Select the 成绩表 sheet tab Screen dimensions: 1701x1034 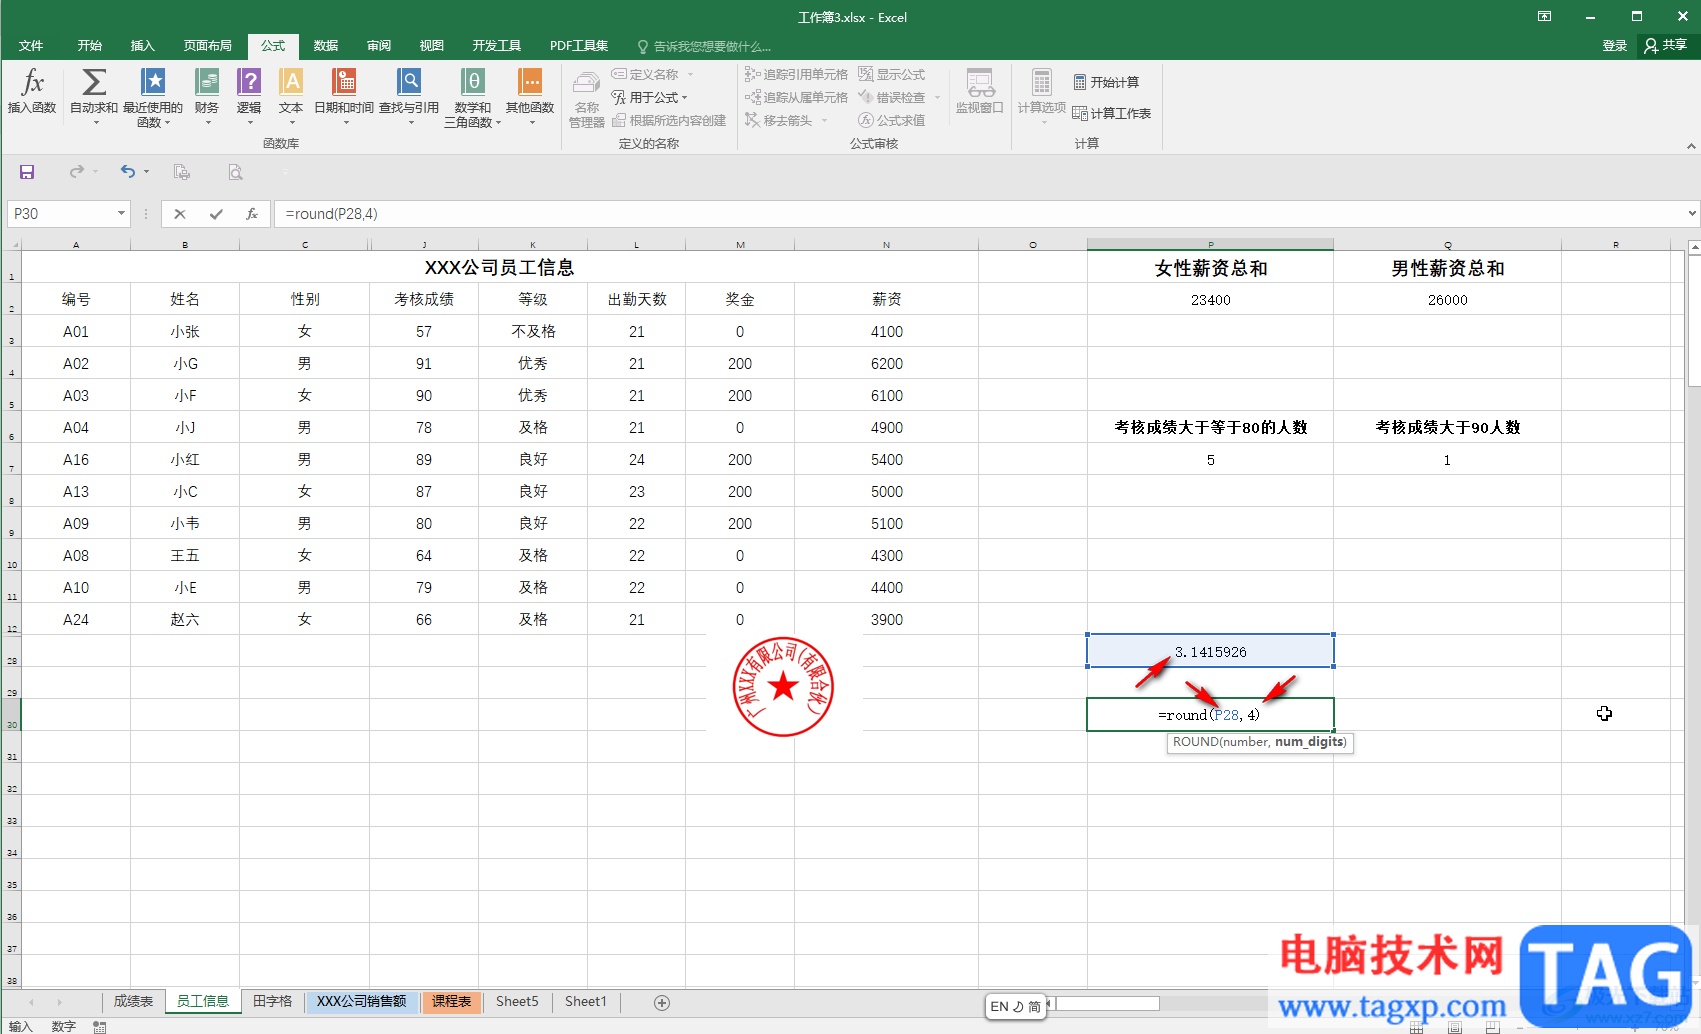(x=133, y=1001)
